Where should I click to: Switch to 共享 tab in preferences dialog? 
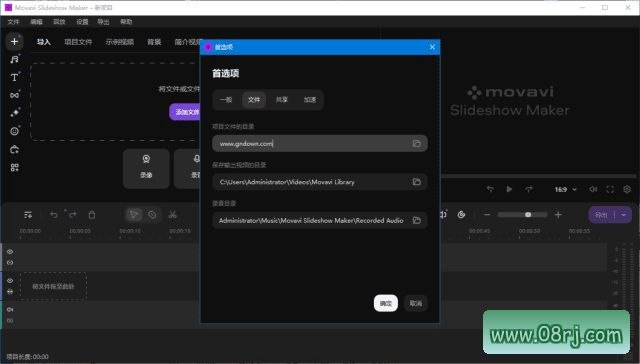coord(282,100)
